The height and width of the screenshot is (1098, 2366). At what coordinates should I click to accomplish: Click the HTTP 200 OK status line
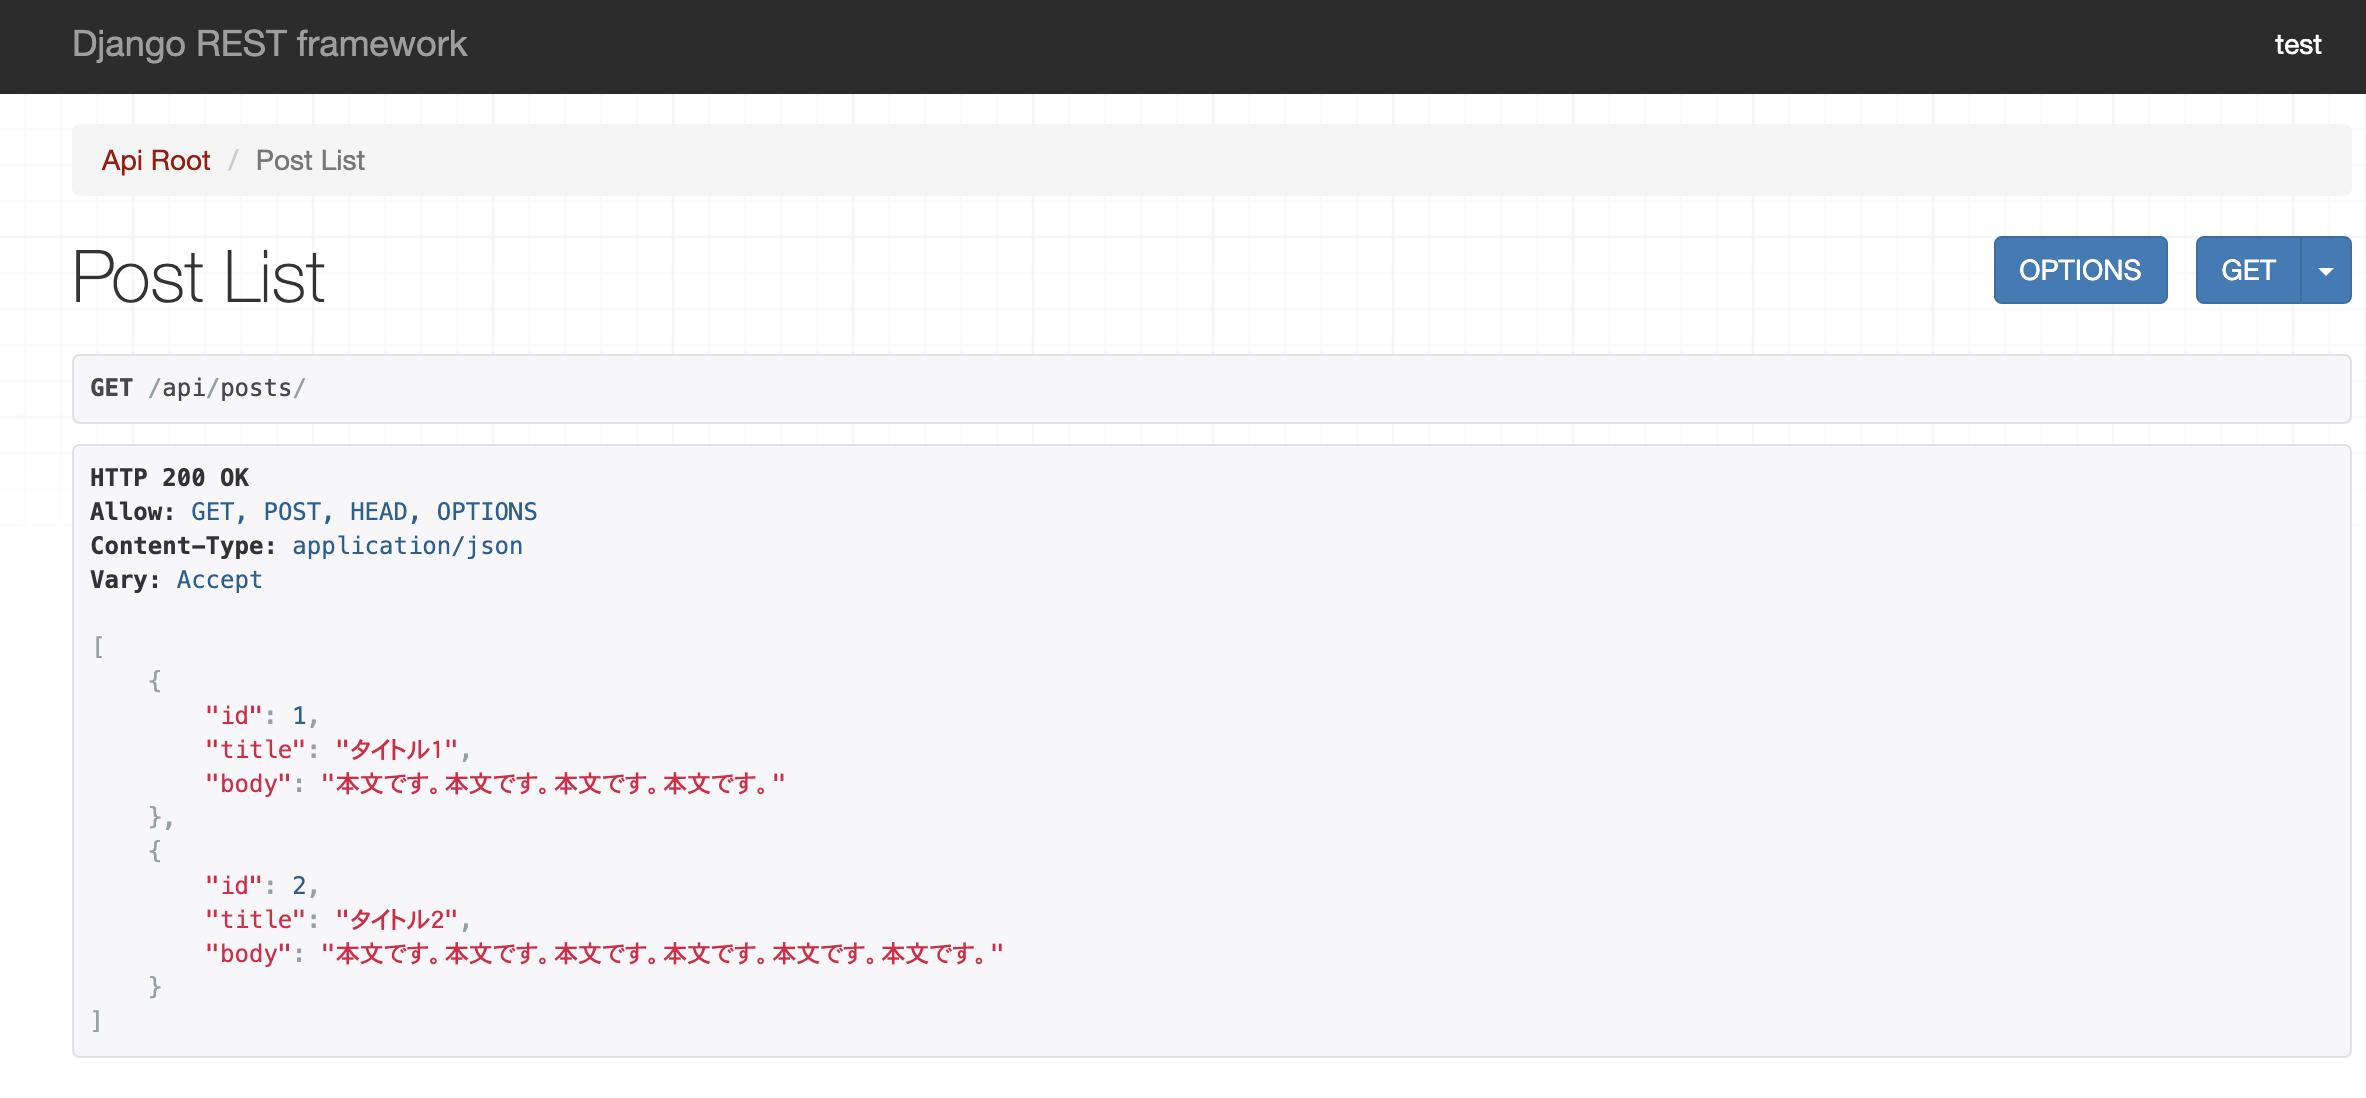coord(168,477)
